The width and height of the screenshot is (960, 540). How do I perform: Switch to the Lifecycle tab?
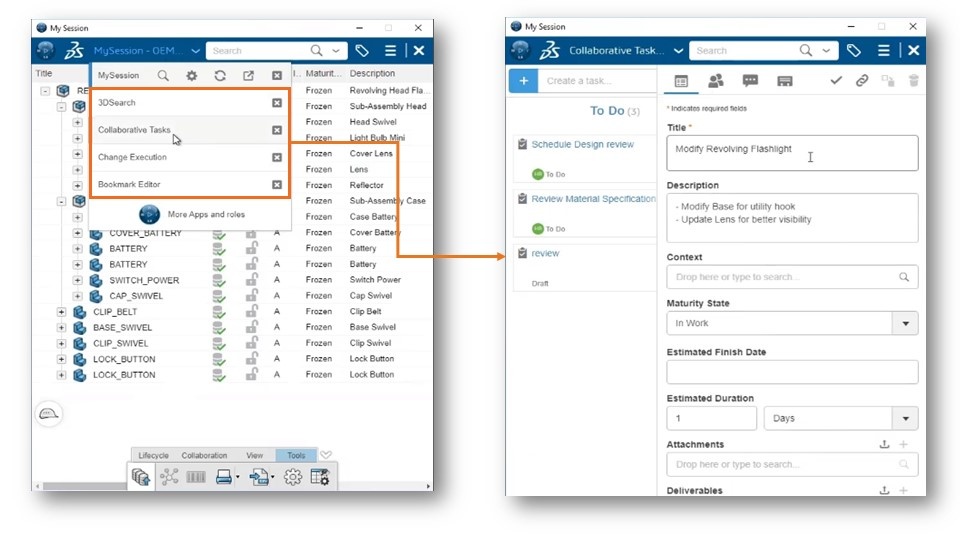pyautogui.click(x=153, y=456)
